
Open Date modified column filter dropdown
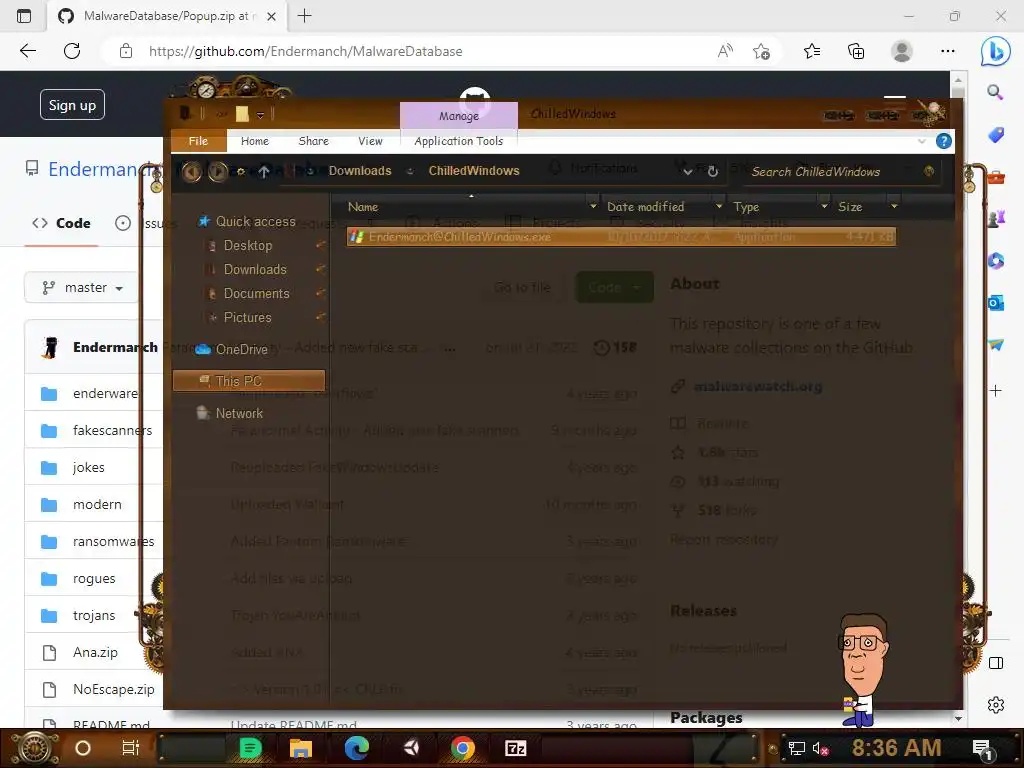(719, 206)
